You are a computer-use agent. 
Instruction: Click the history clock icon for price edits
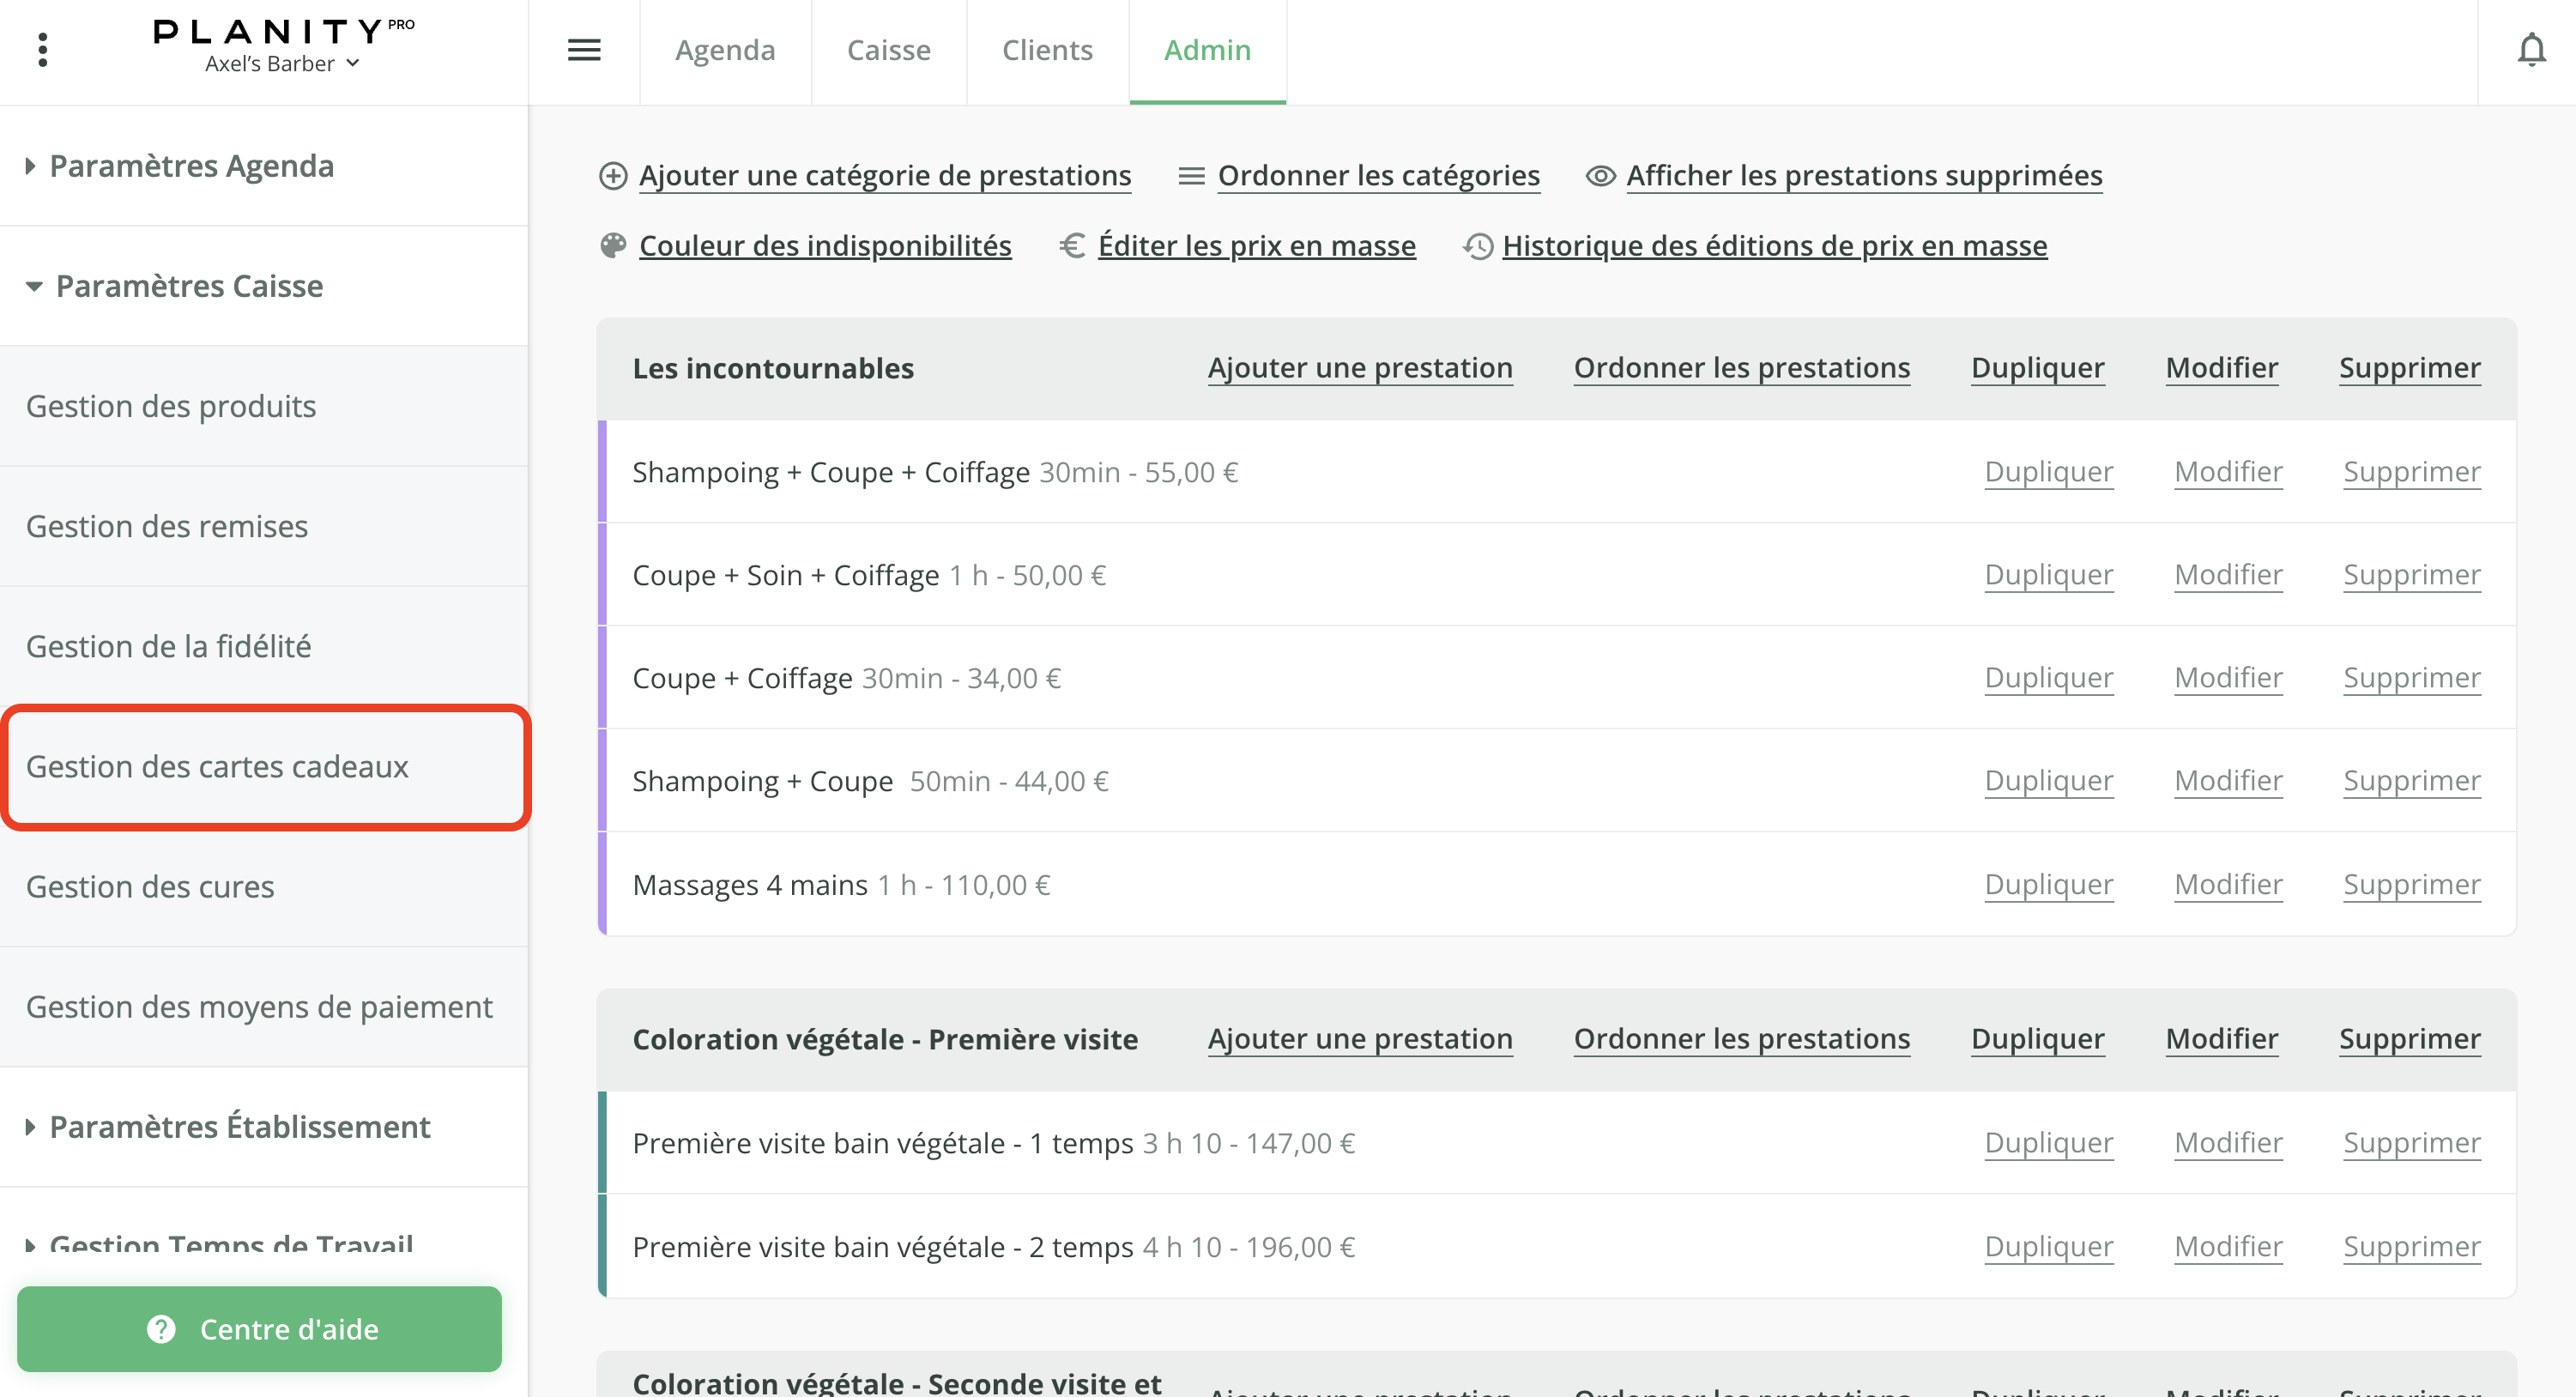pyautogui.click(x=1476, y=246)
